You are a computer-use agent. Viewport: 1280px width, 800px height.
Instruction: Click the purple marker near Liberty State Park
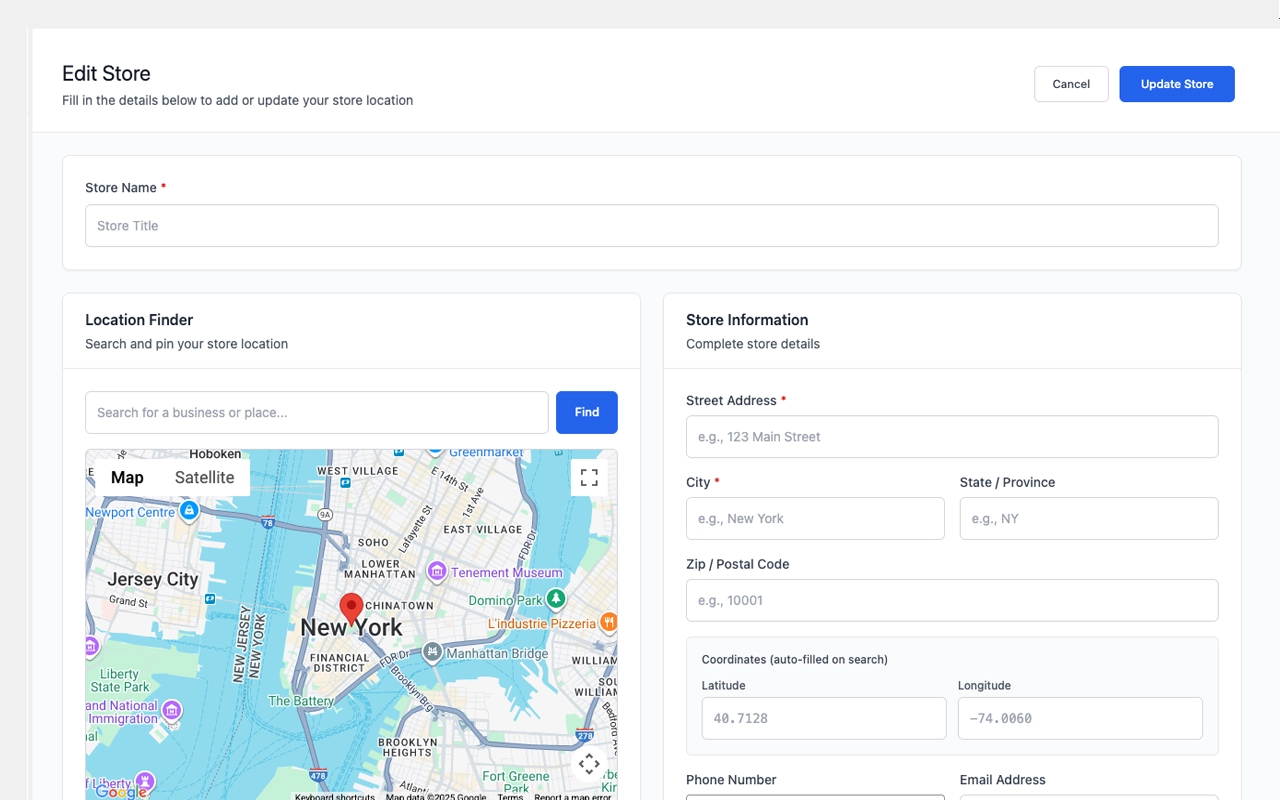coord(172,710)
